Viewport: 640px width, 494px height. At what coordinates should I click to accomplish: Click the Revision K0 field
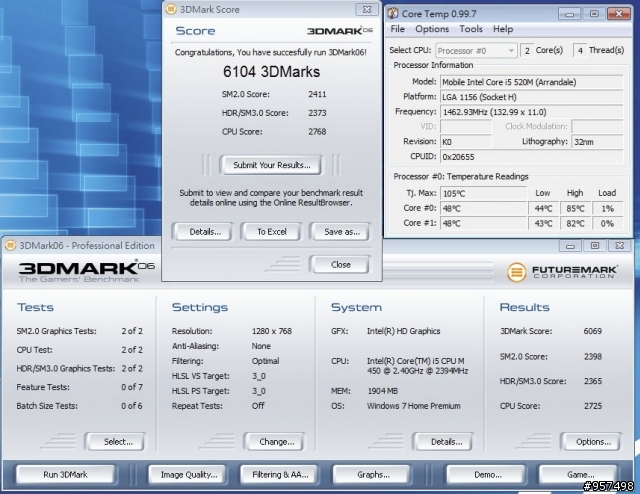tap(465, 142)
